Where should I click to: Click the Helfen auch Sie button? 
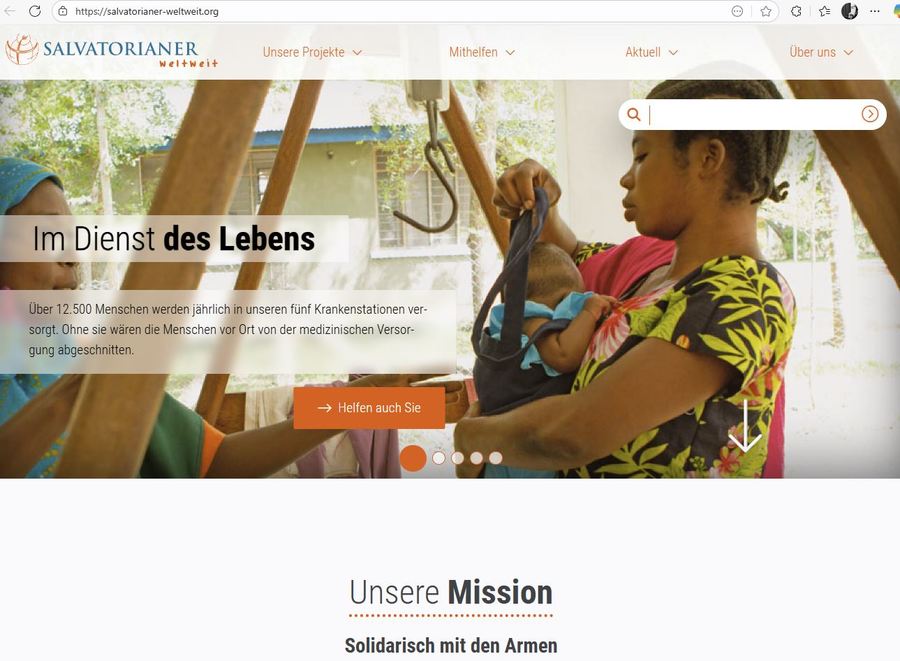coord(369,408)
